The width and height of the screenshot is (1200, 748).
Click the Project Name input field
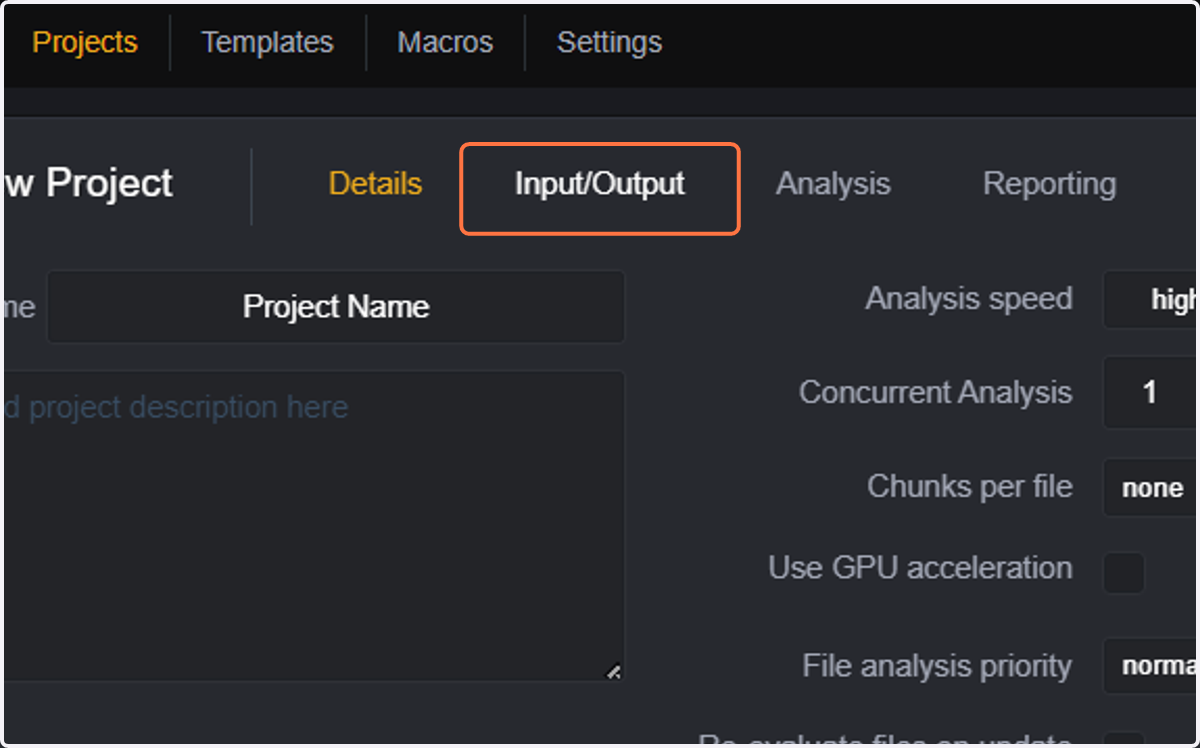(x=336, y=306)
